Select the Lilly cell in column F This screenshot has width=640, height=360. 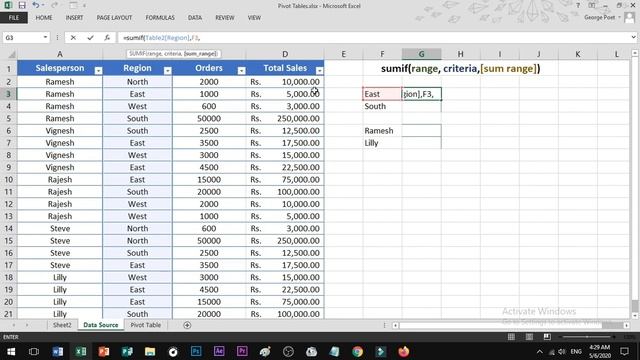[x=382, y=143]
